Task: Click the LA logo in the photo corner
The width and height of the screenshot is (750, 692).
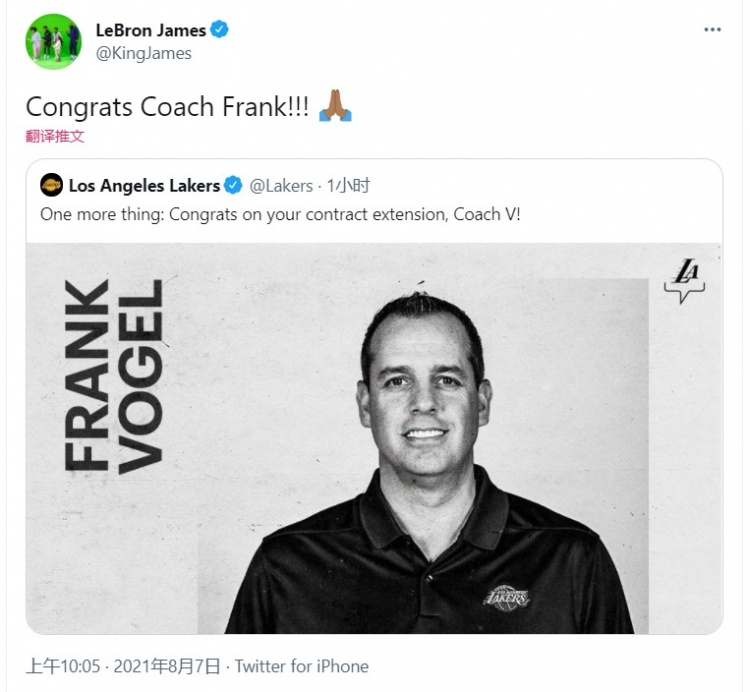Action: pos(685,281)
